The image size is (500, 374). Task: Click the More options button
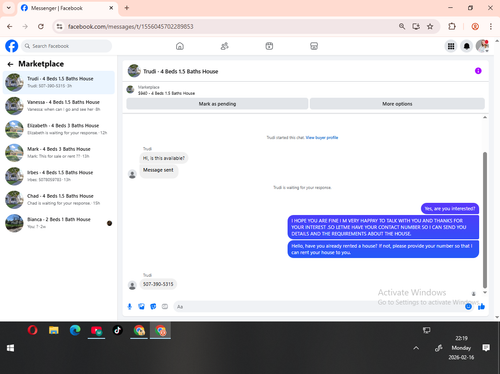pyautogui.click(x=397, y=104)
